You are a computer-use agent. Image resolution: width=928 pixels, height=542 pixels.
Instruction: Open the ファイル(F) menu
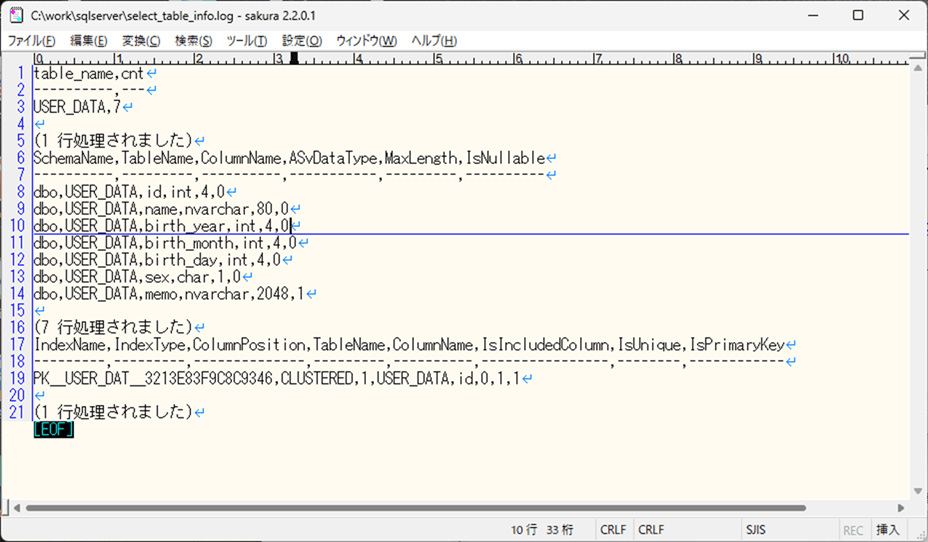[x=32, y=41]
